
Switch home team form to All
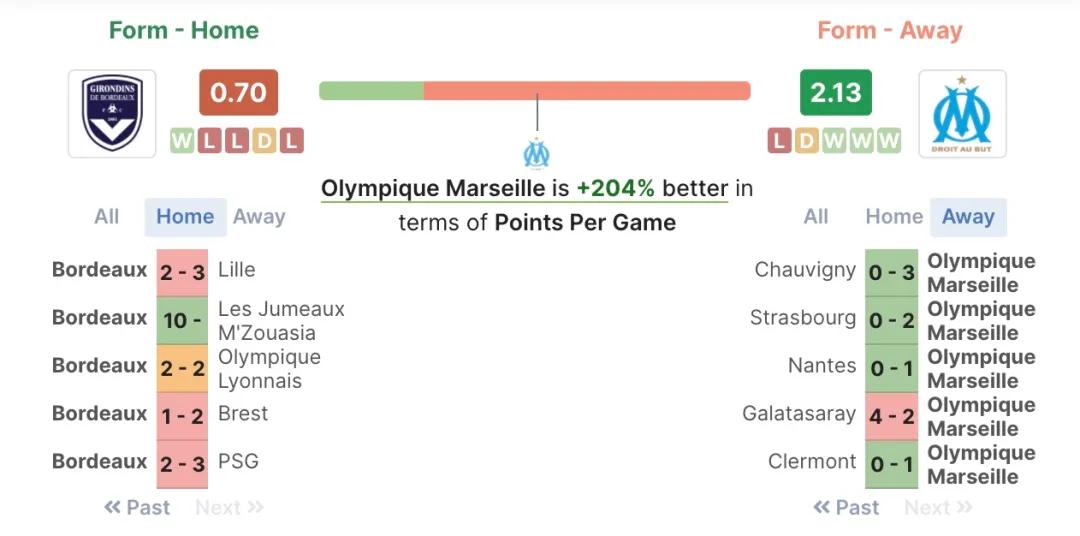(107, 217)
